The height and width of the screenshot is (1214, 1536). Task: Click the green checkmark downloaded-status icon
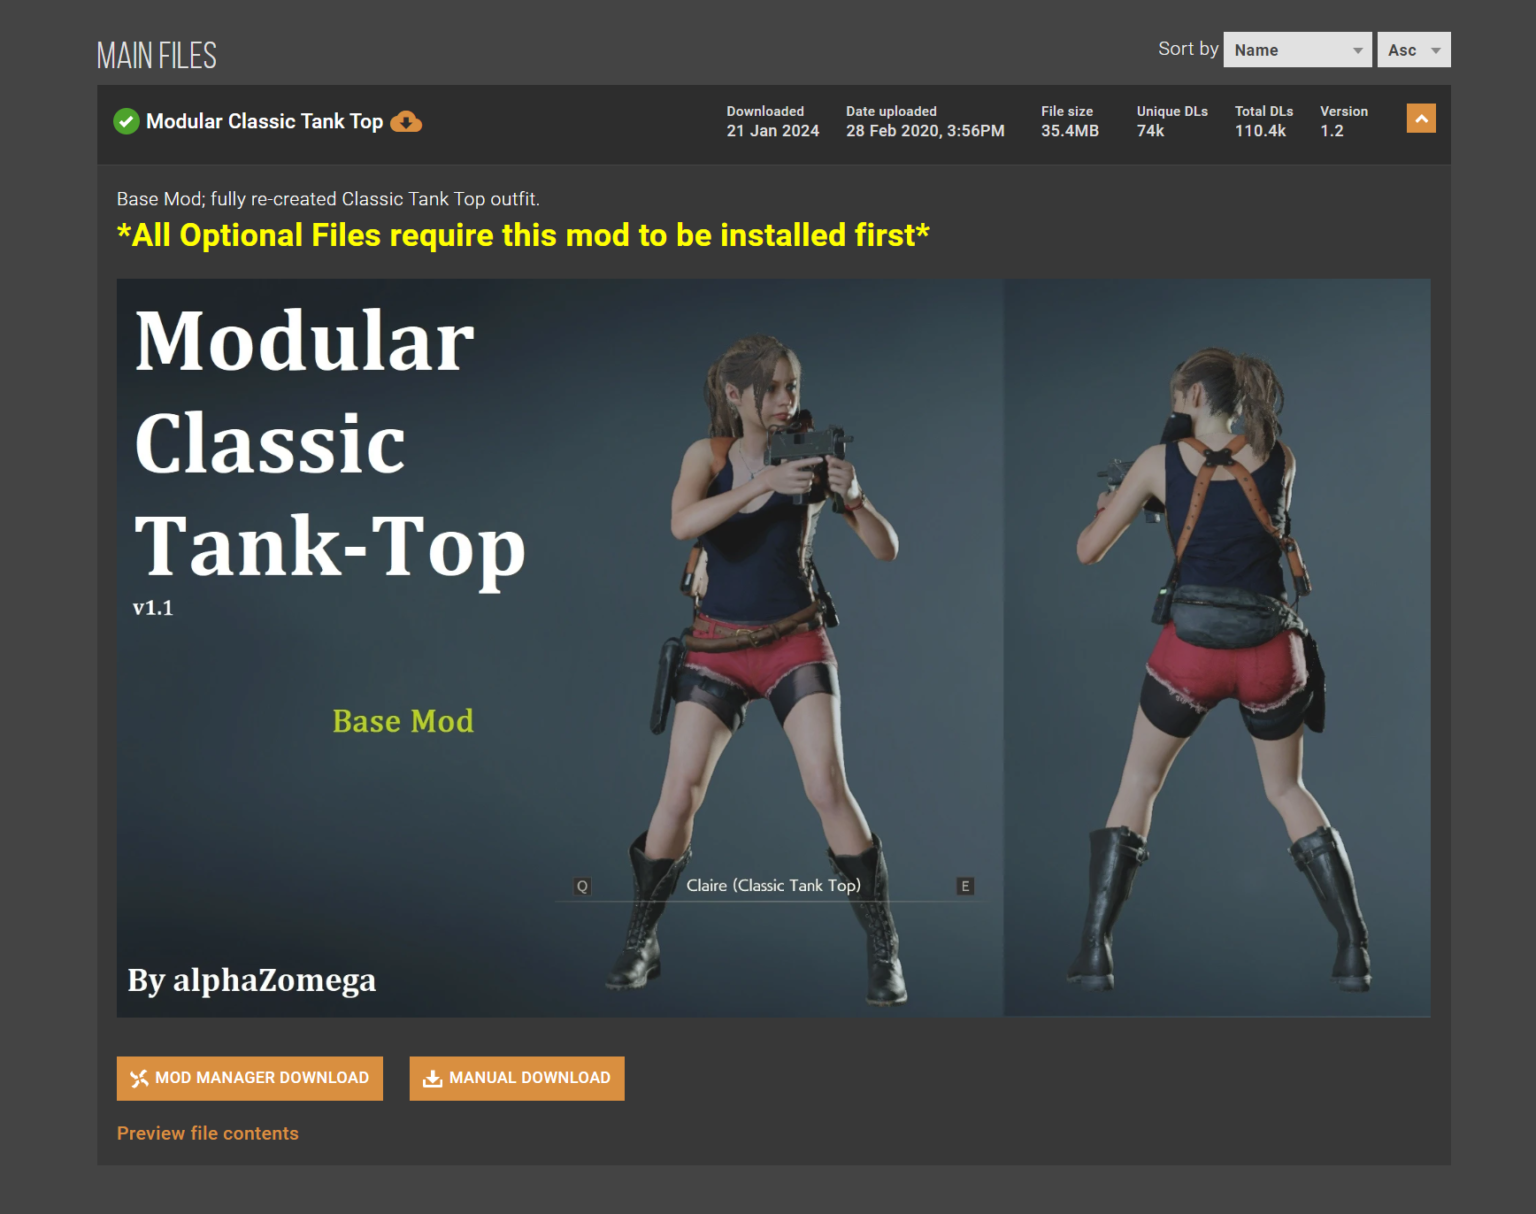(126, 122)
